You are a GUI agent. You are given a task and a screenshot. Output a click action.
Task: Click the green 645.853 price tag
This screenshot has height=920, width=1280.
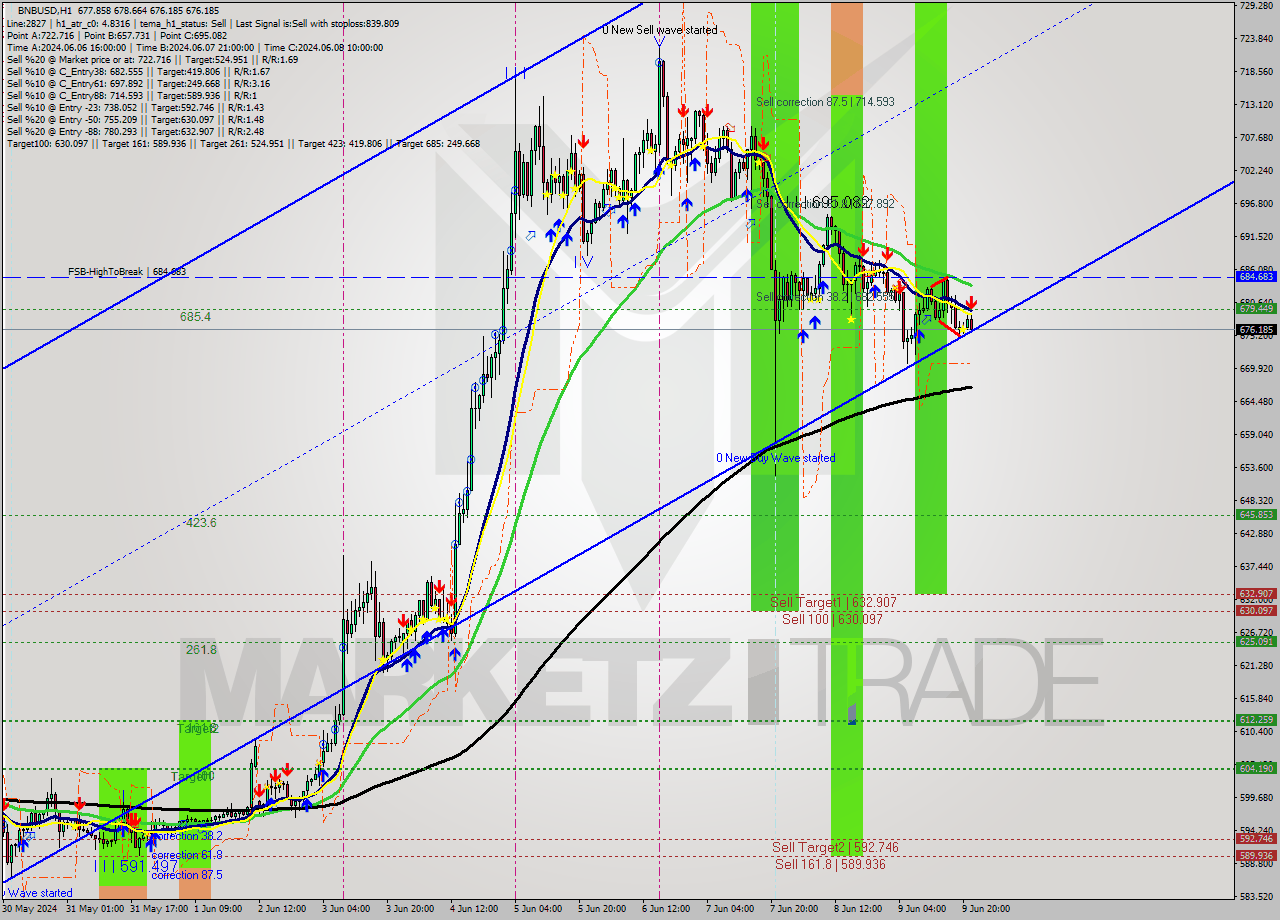pyautogui.click(x=1256, y=515)
